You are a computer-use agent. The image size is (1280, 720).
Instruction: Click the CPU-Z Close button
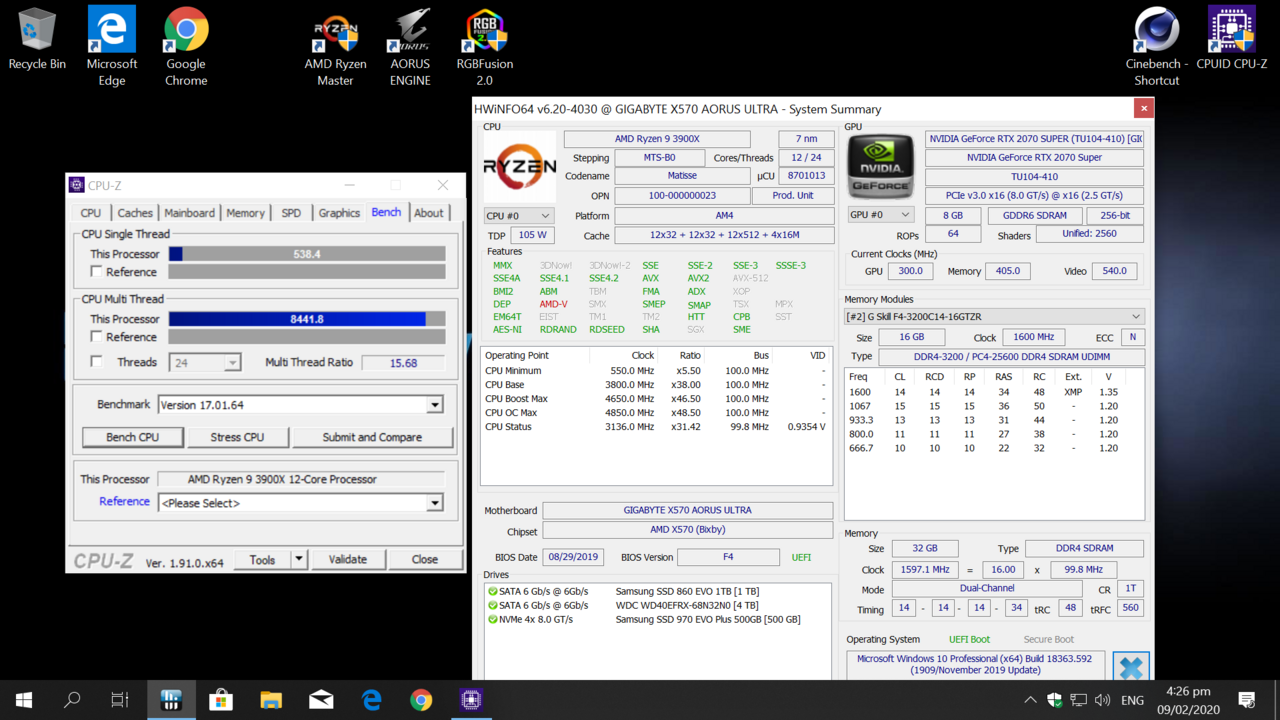(x=424, y=560)
